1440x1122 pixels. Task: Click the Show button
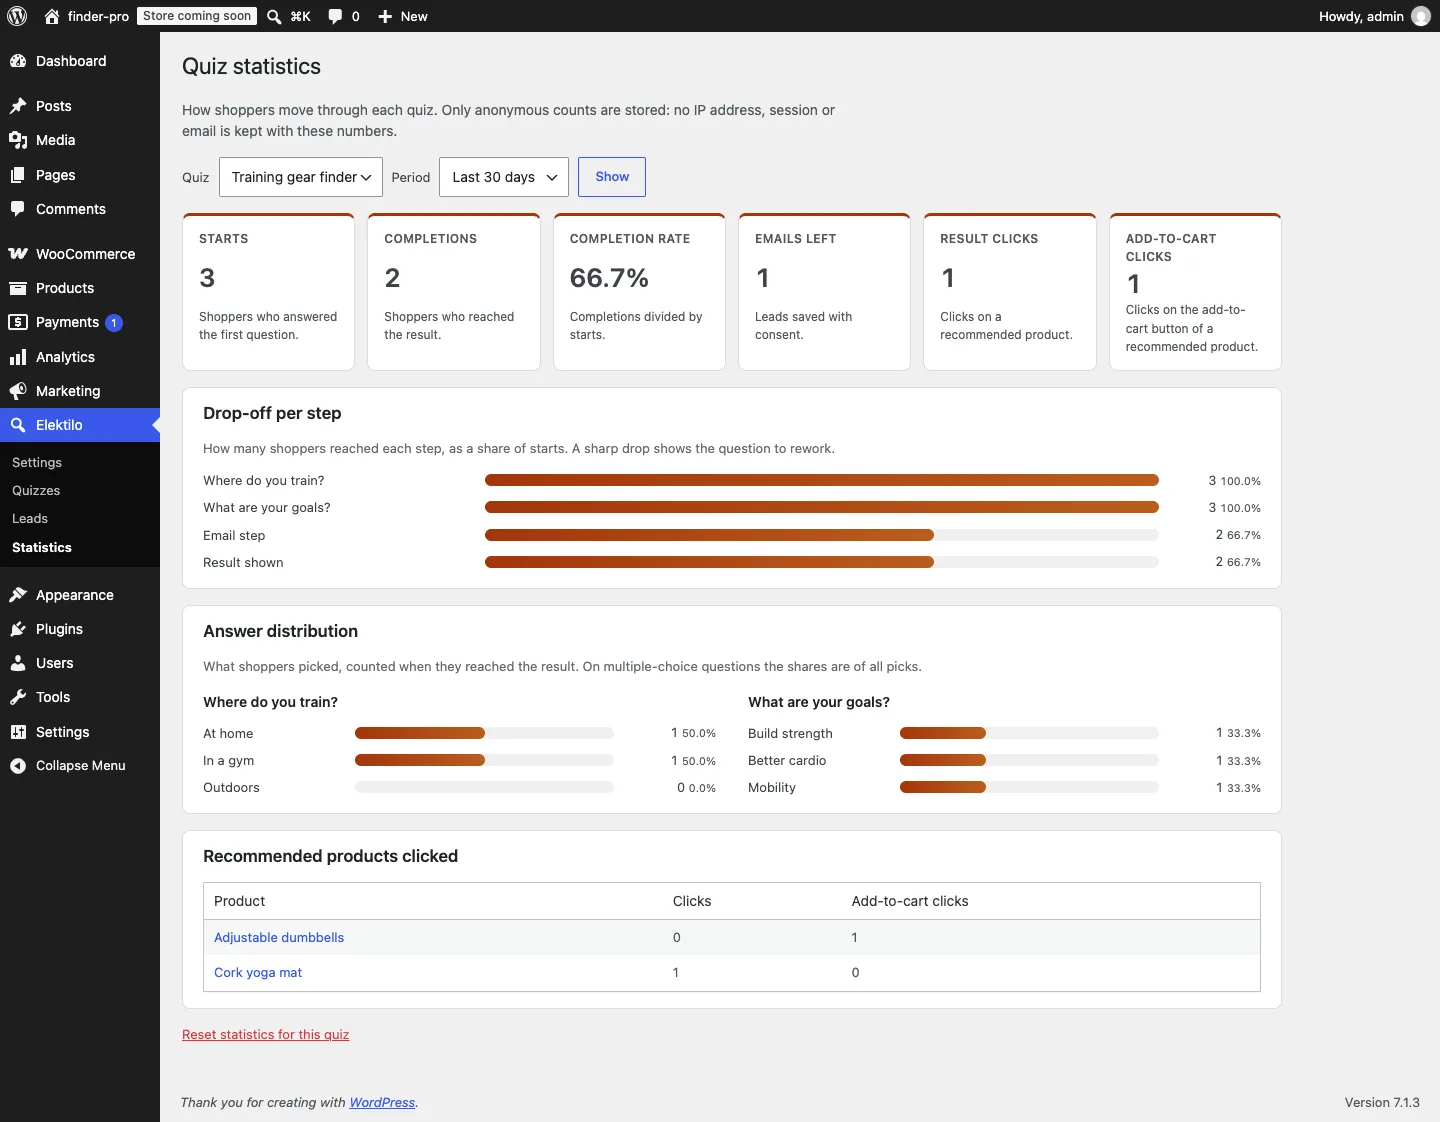coord(612,177)
